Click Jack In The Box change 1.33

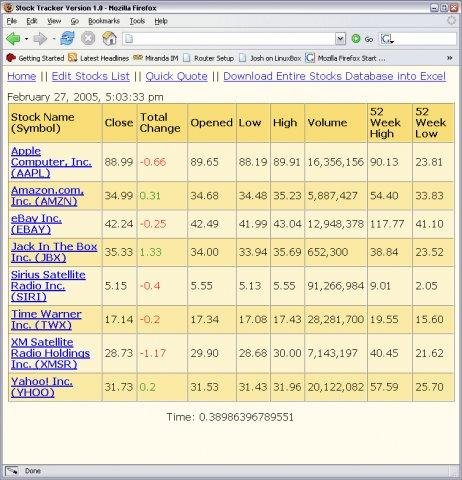(150, 252)
